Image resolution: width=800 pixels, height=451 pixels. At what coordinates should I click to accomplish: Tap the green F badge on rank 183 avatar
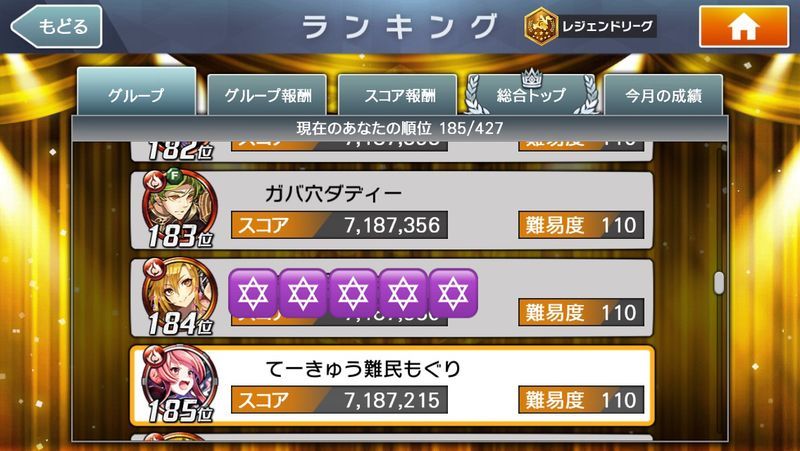tap(174, 176)
